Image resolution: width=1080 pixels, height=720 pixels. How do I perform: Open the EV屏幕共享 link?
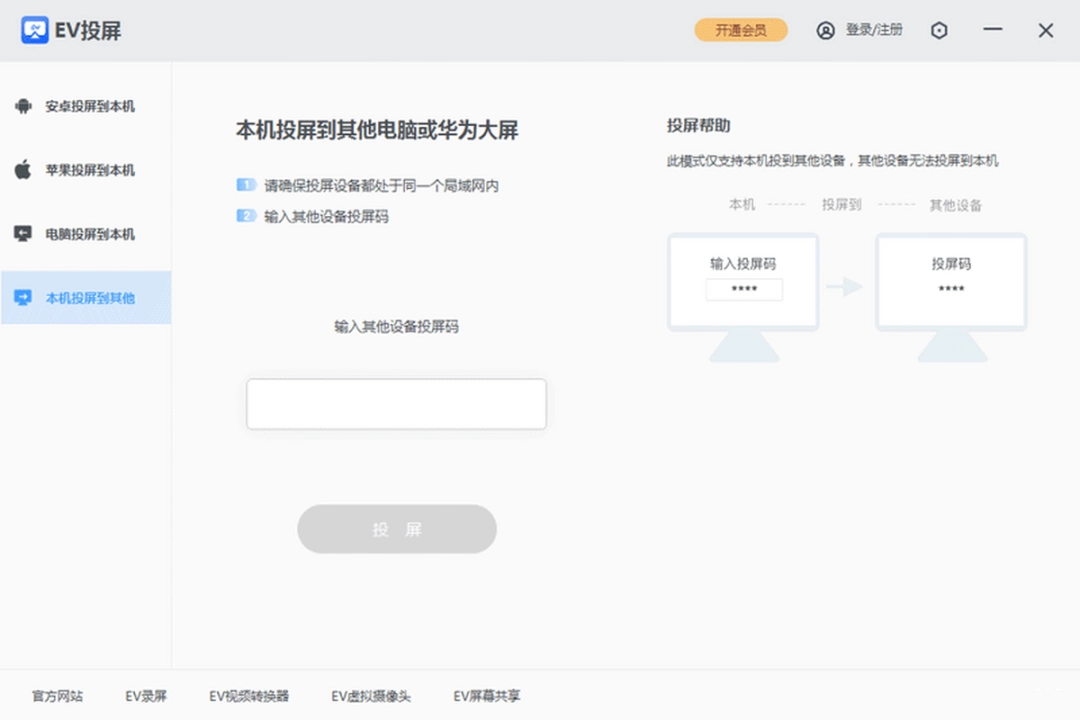tap(486, 696)
